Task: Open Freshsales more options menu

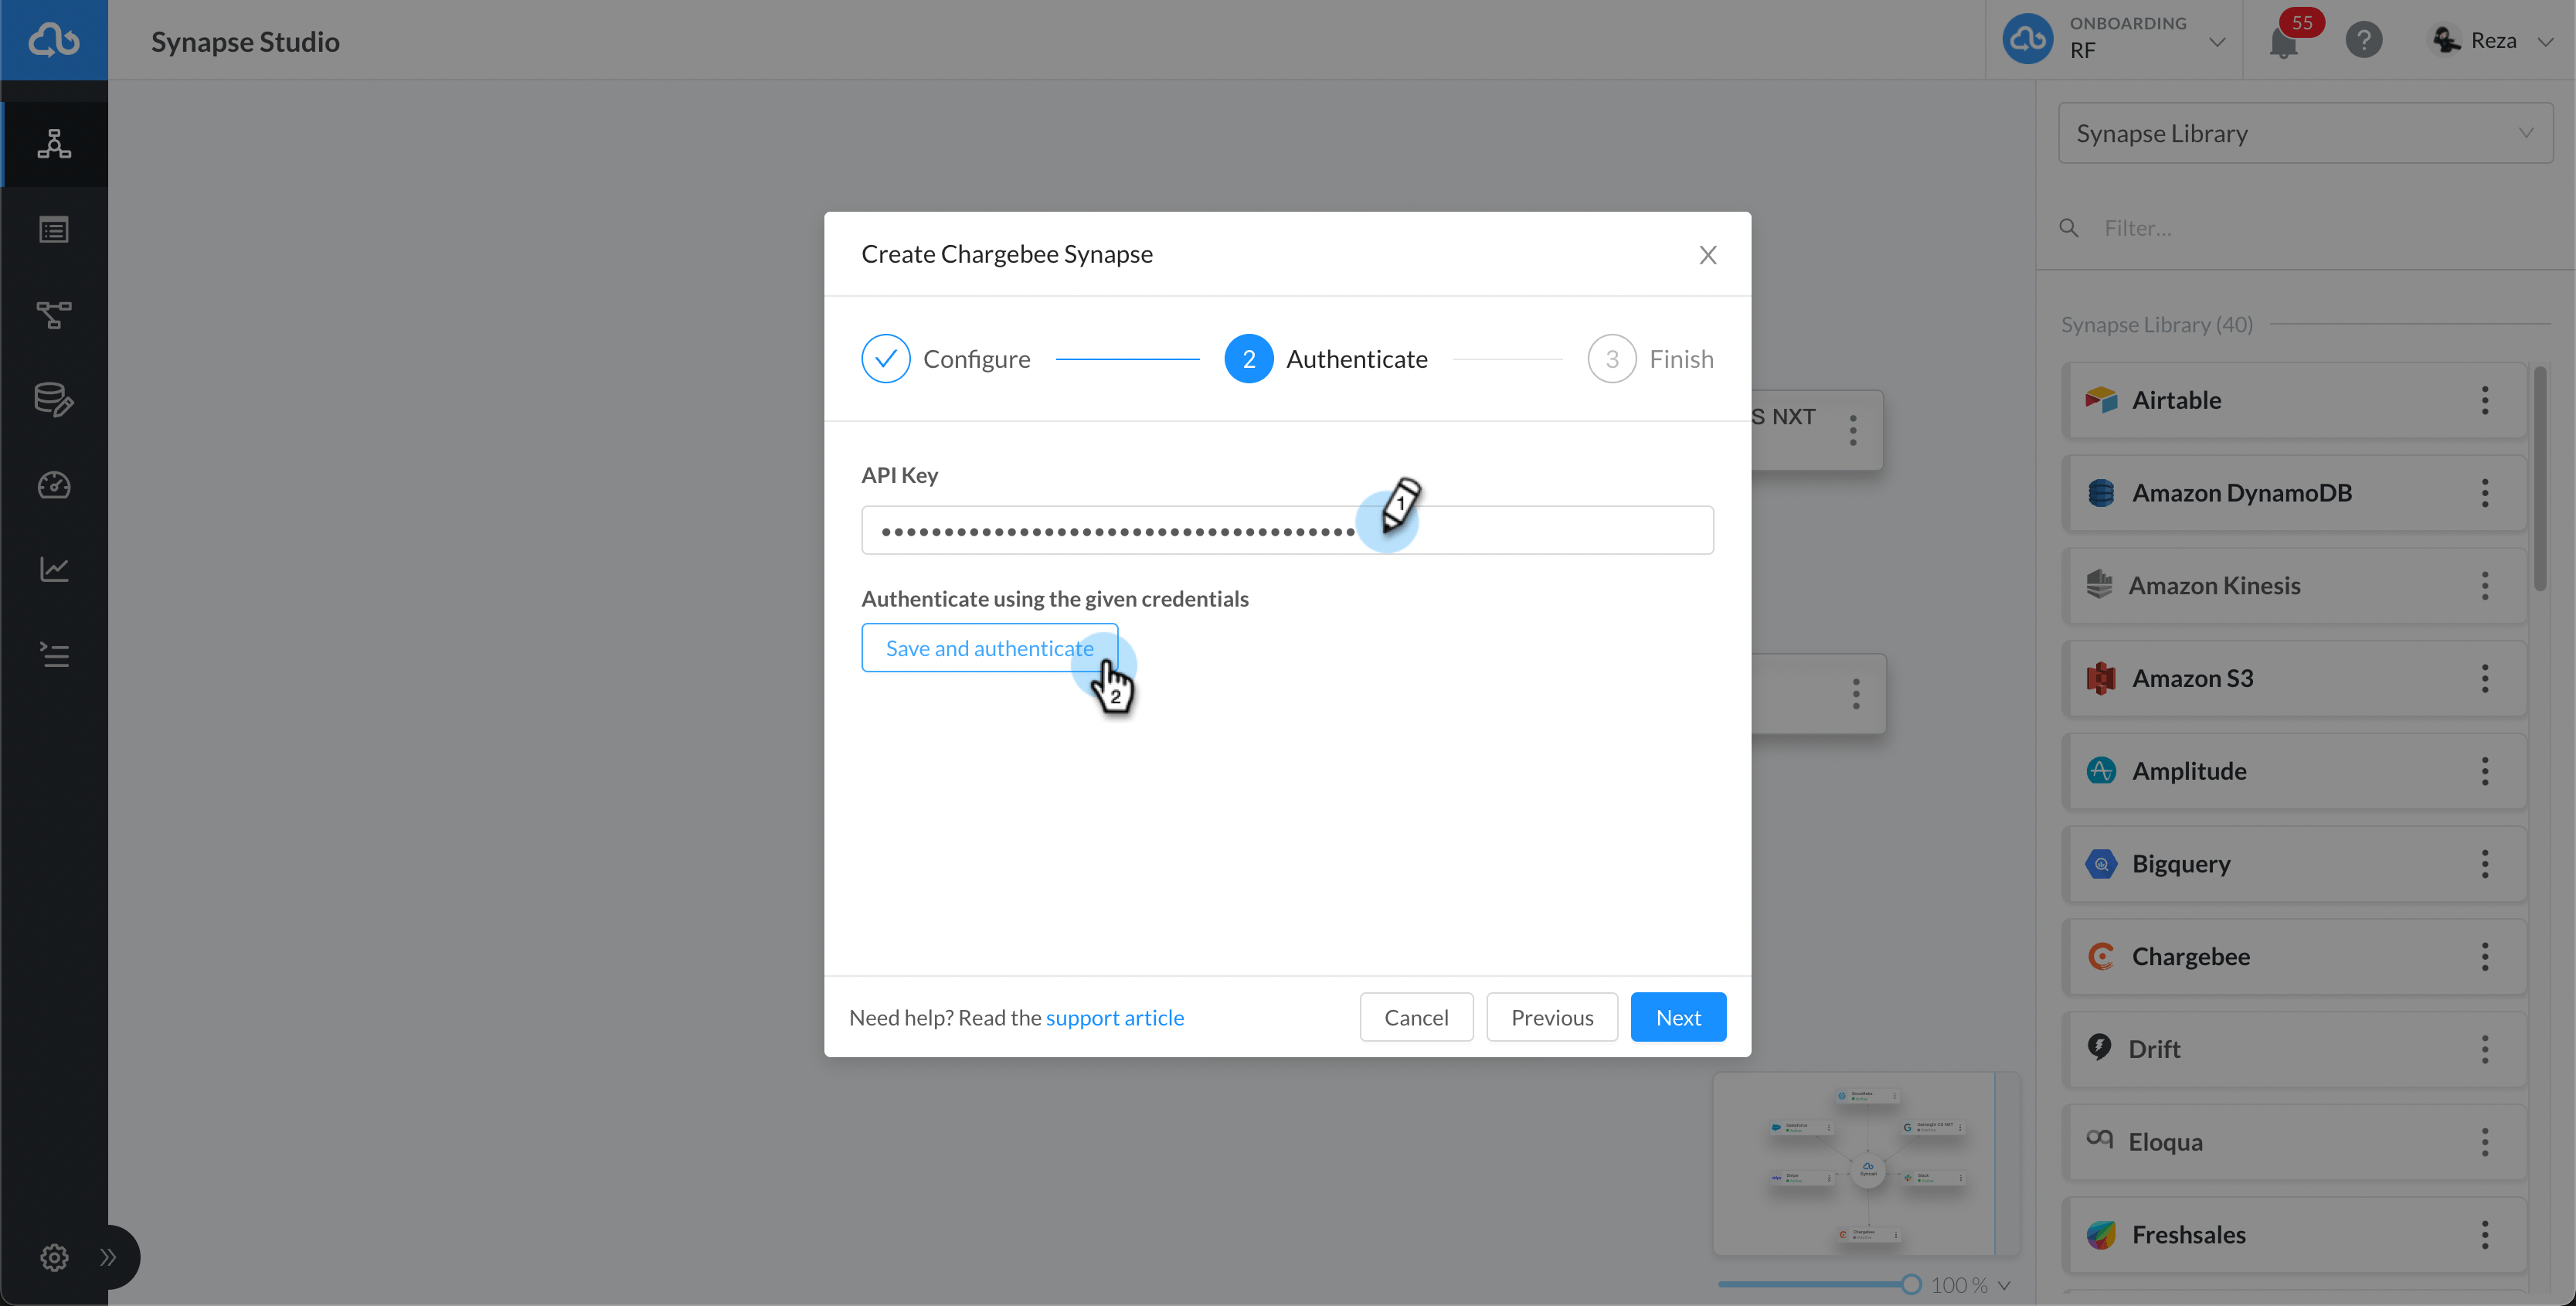Action: coord(2485,1235)
